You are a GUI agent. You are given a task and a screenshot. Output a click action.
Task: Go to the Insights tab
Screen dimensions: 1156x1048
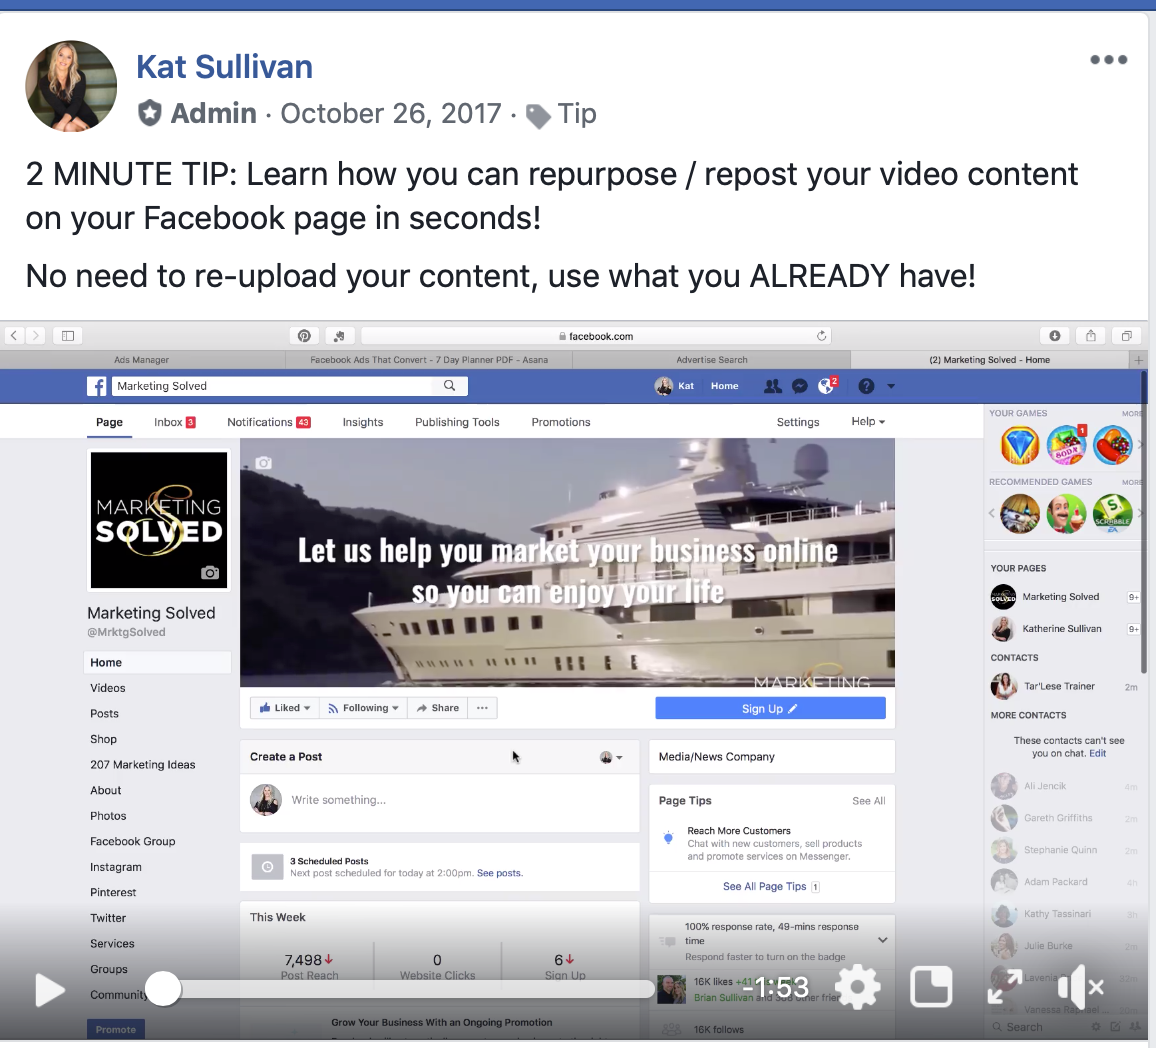coord(363,422)
